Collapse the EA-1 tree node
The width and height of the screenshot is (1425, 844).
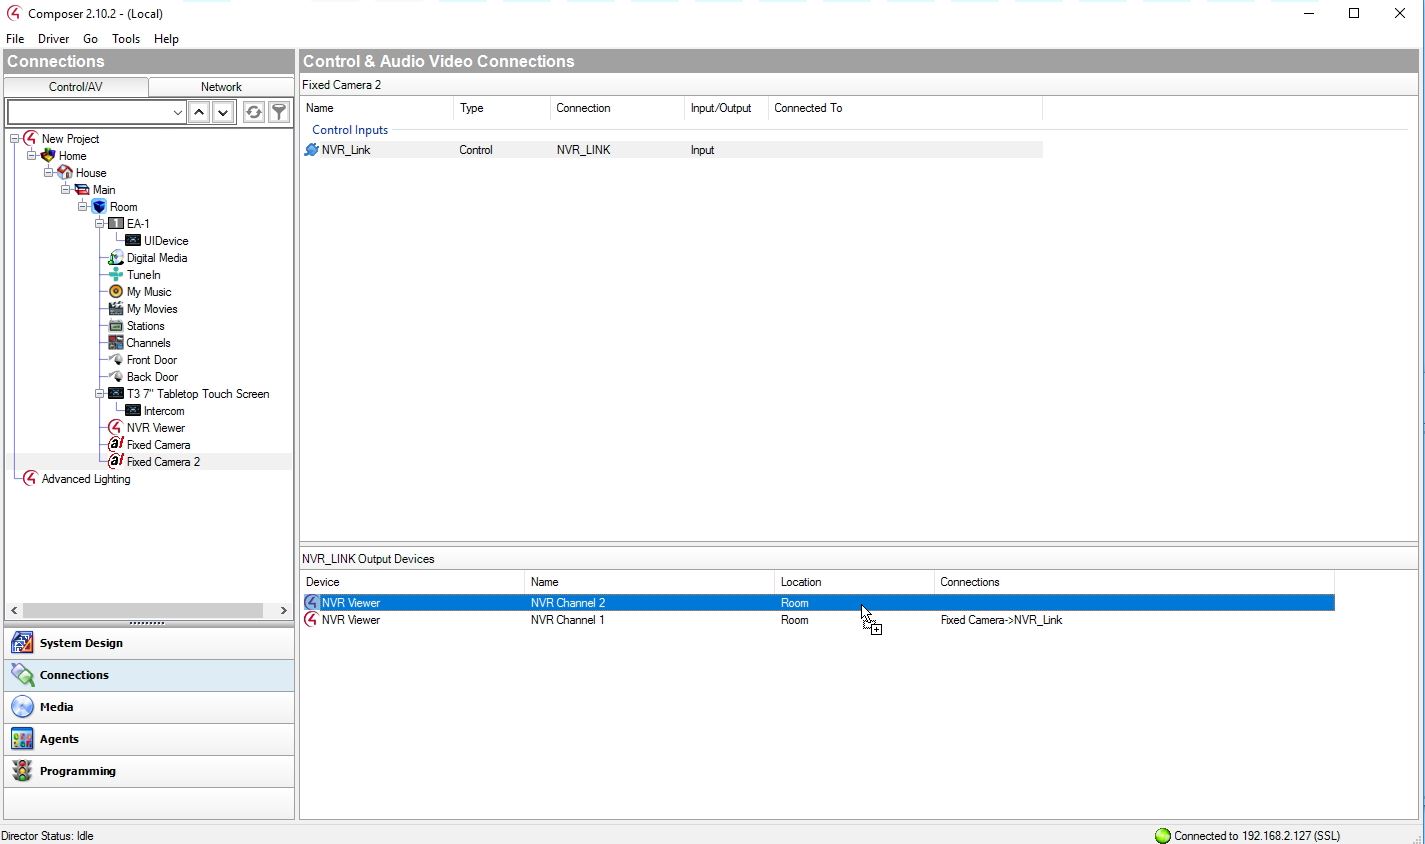click(x=100, y=224)
